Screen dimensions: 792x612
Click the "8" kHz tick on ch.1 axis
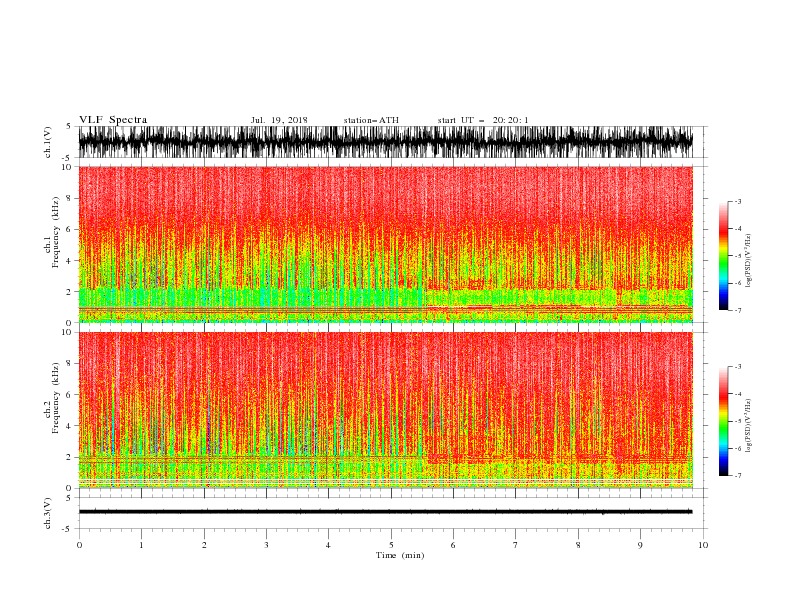pos(69,198)
